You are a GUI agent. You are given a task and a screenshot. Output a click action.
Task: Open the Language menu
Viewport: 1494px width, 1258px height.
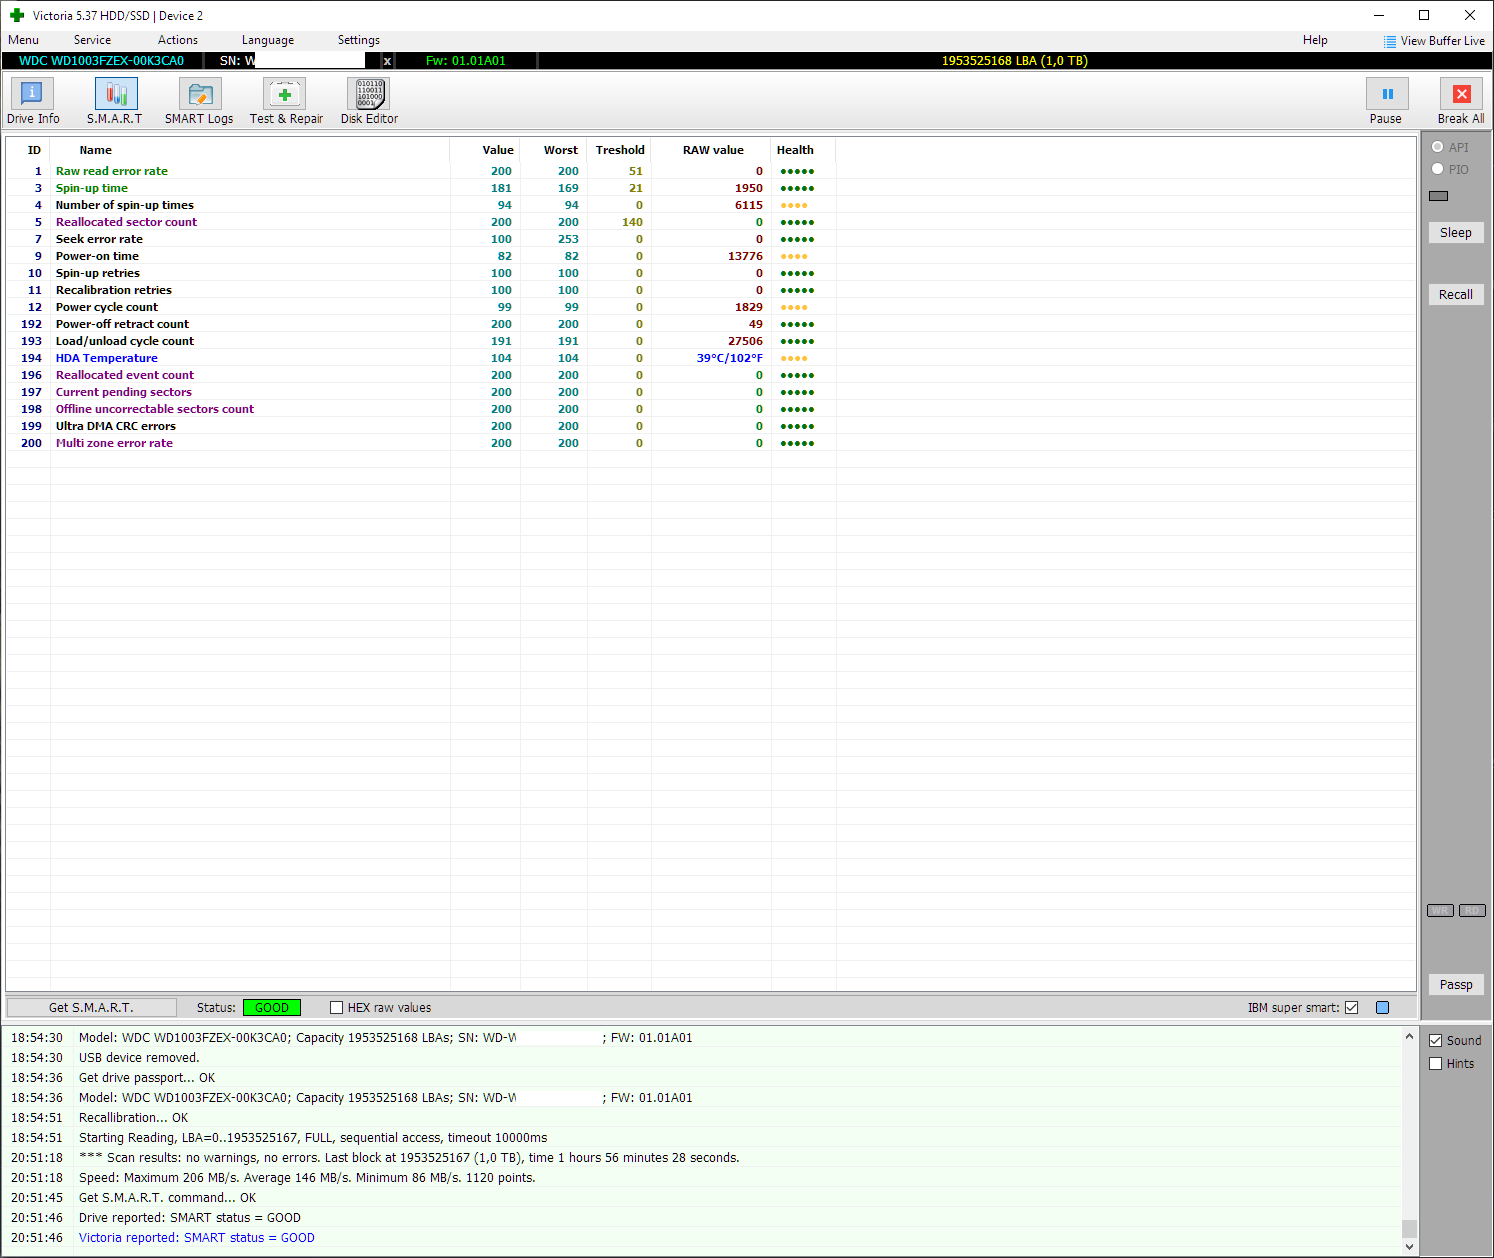268,40
